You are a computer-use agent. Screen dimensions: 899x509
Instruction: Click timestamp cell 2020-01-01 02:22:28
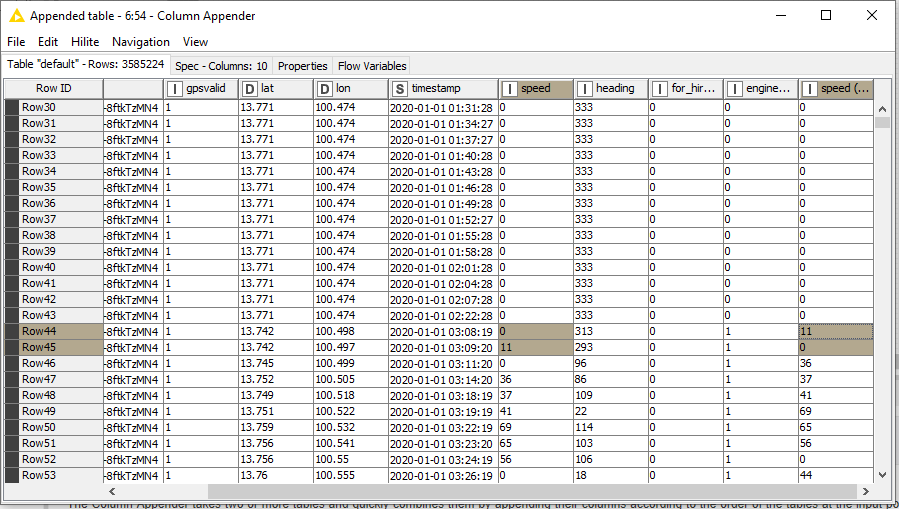pyautogui.click(x=444, y=315)
